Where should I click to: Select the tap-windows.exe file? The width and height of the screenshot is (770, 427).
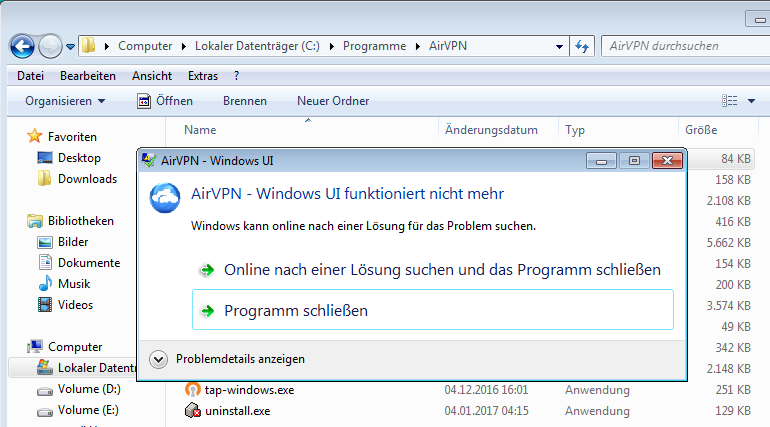coord(249,390)
